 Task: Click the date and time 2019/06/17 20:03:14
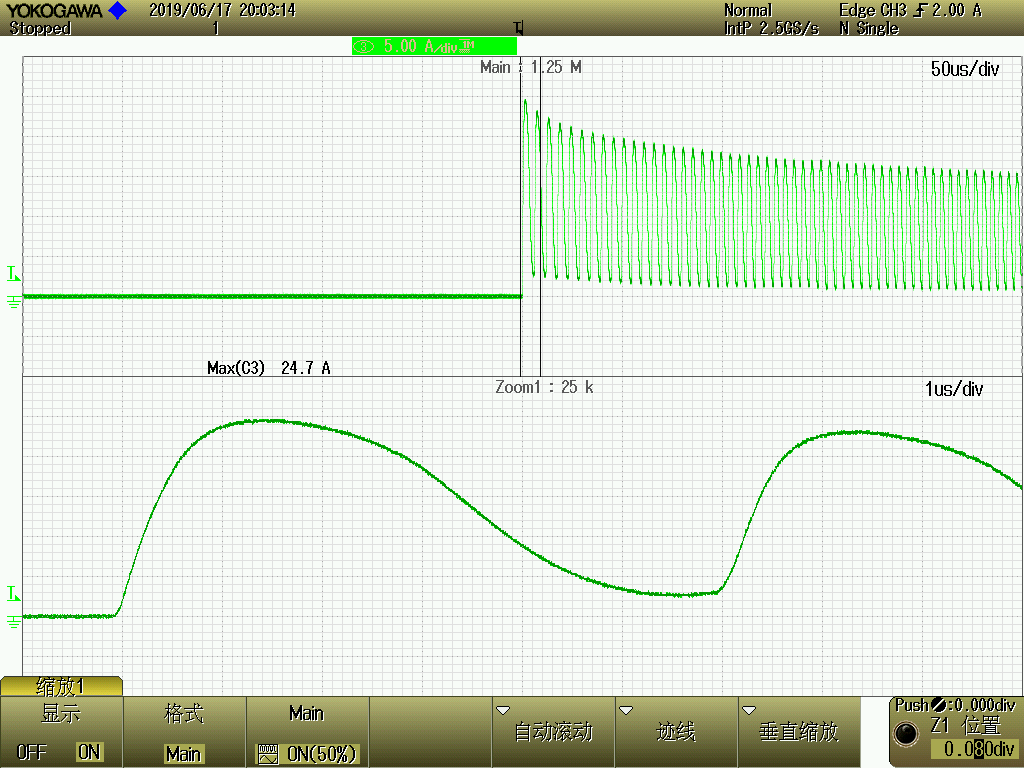(222, 10)
